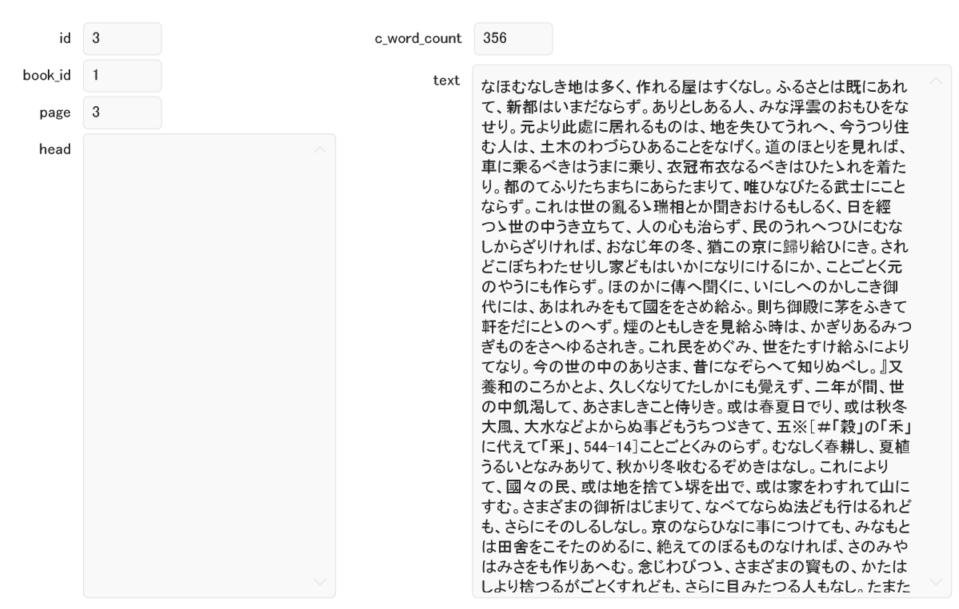Focus the empty head text area

209,366
